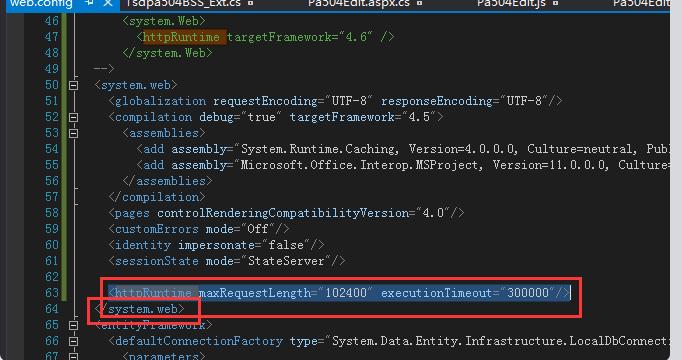Collapse the assemblies block at line 53
This screenshot has width=682, height=360.
point(74,133)
